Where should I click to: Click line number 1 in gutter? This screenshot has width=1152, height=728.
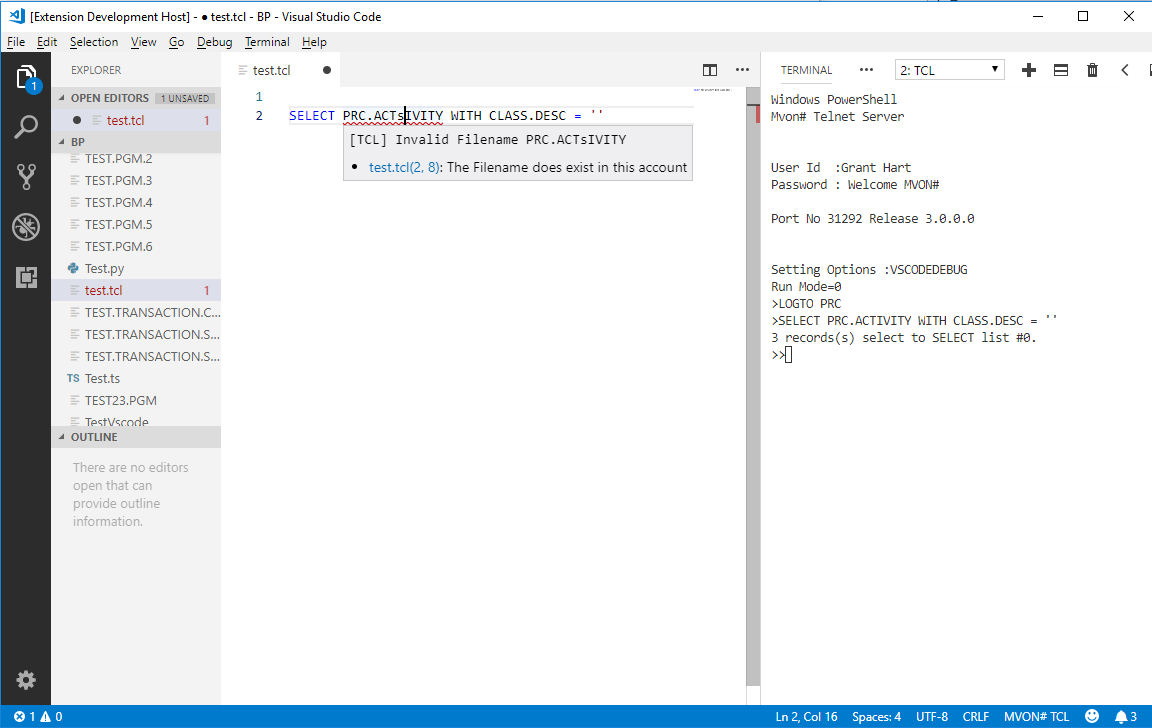click(259, 96)
